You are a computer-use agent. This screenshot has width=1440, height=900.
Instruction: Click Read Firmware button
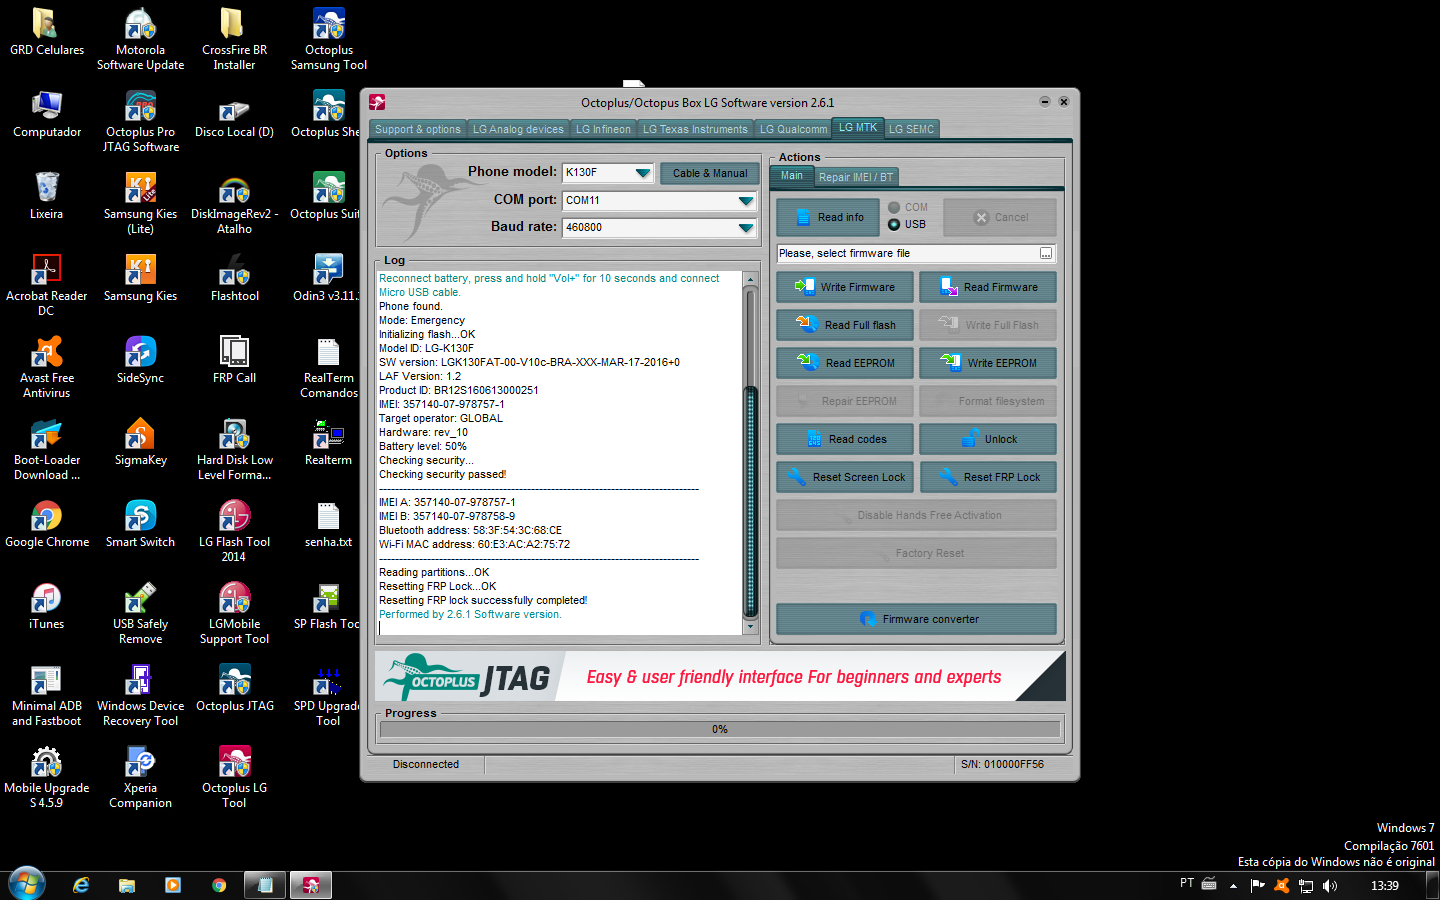pos(988,287)
